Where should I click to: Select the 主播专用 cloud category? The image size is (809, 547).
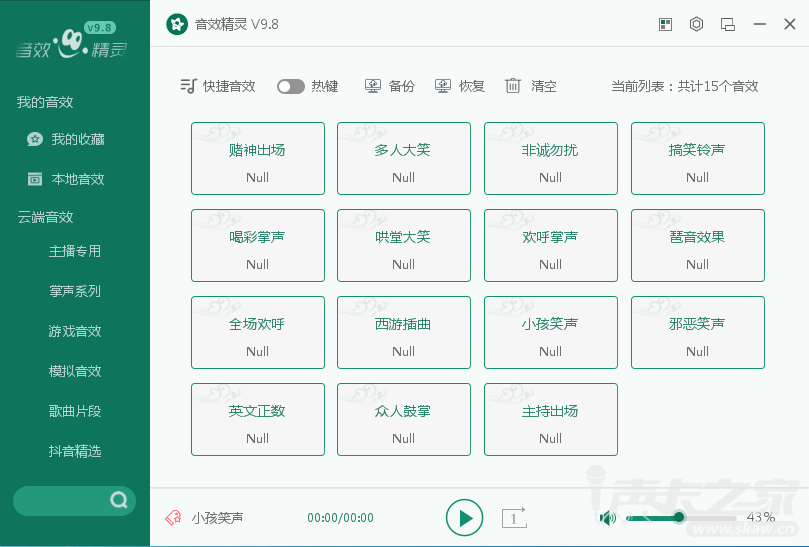[x=75, y=251]
